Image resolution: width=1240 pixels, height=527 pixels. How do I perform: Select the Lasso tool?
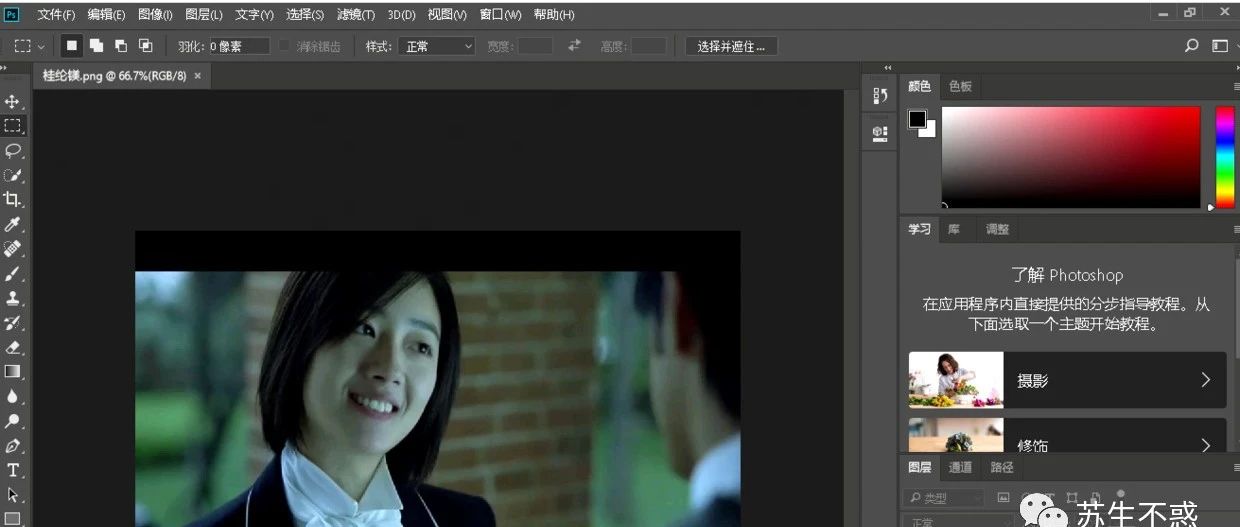(13, 150)
